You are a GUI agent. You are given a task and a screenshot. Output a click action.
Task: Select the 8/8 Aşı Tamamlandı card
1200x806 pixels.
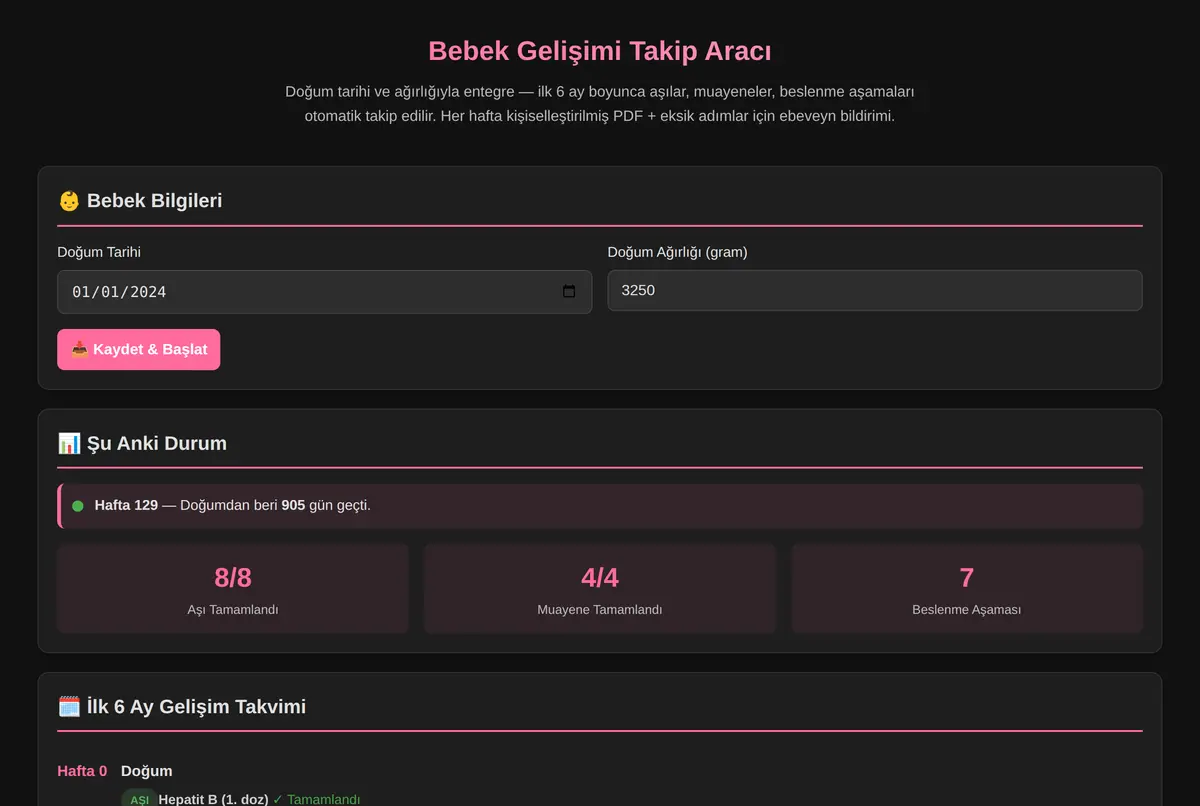(x=233, y=589)
